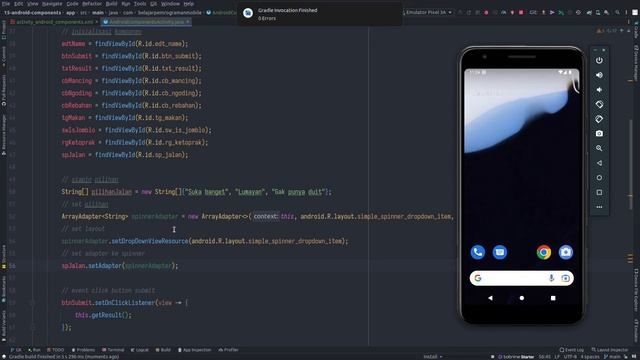Open the Emulator Pixel 3A device dropdown

[x=428, y=13]
